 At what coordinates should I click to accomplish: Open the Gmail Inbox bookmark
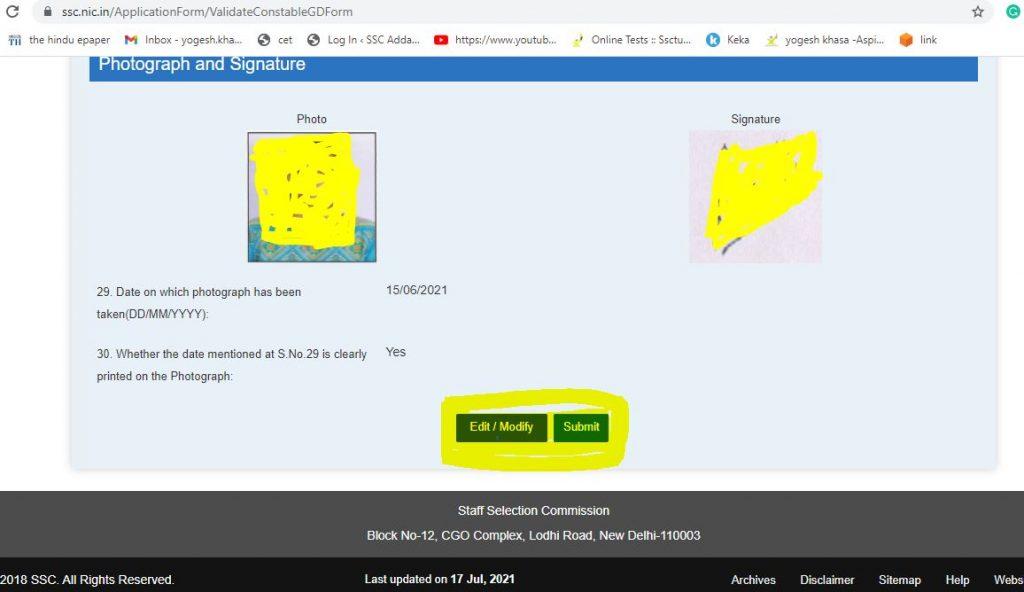click(x=184, y=40)
